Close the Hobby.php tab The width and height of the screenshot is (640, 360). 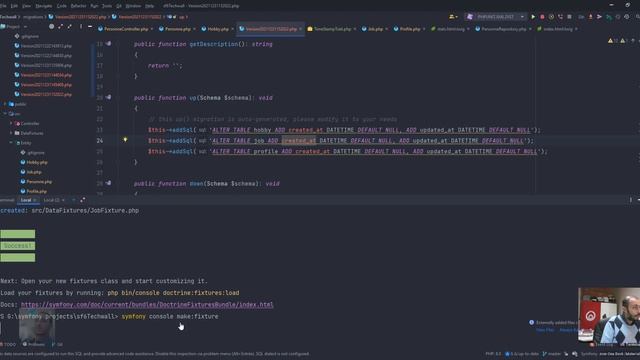pyautogui.click(x=232, y=29)
